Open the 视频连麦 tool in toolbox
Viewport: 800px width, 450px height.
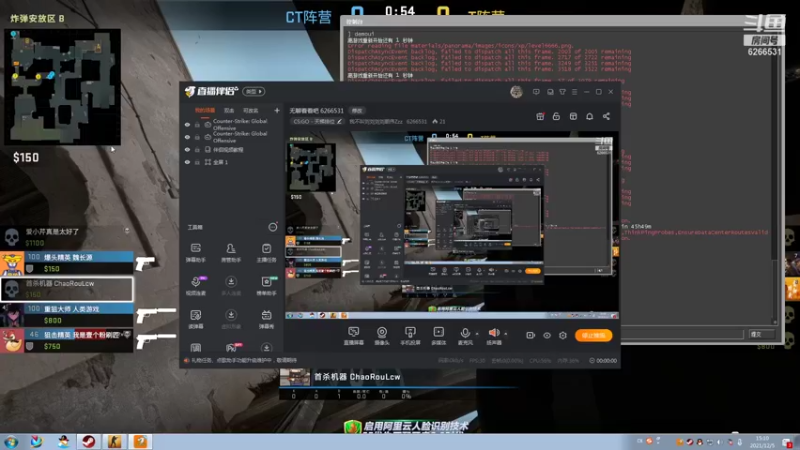pos(195,286)
